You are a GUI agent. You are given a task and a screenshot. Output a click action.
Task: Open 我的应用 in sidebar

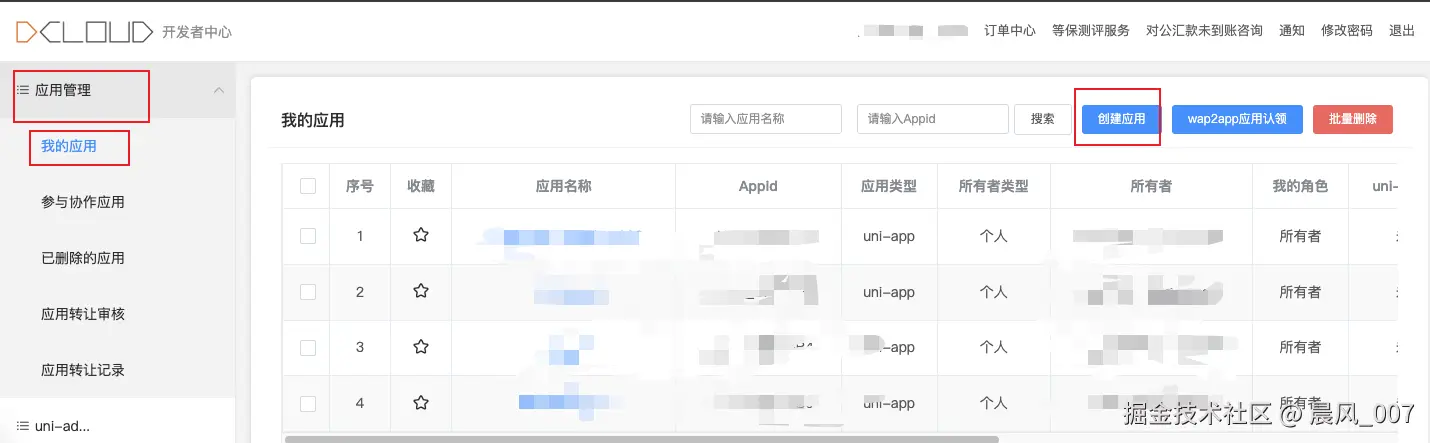[x=69, y=146]
